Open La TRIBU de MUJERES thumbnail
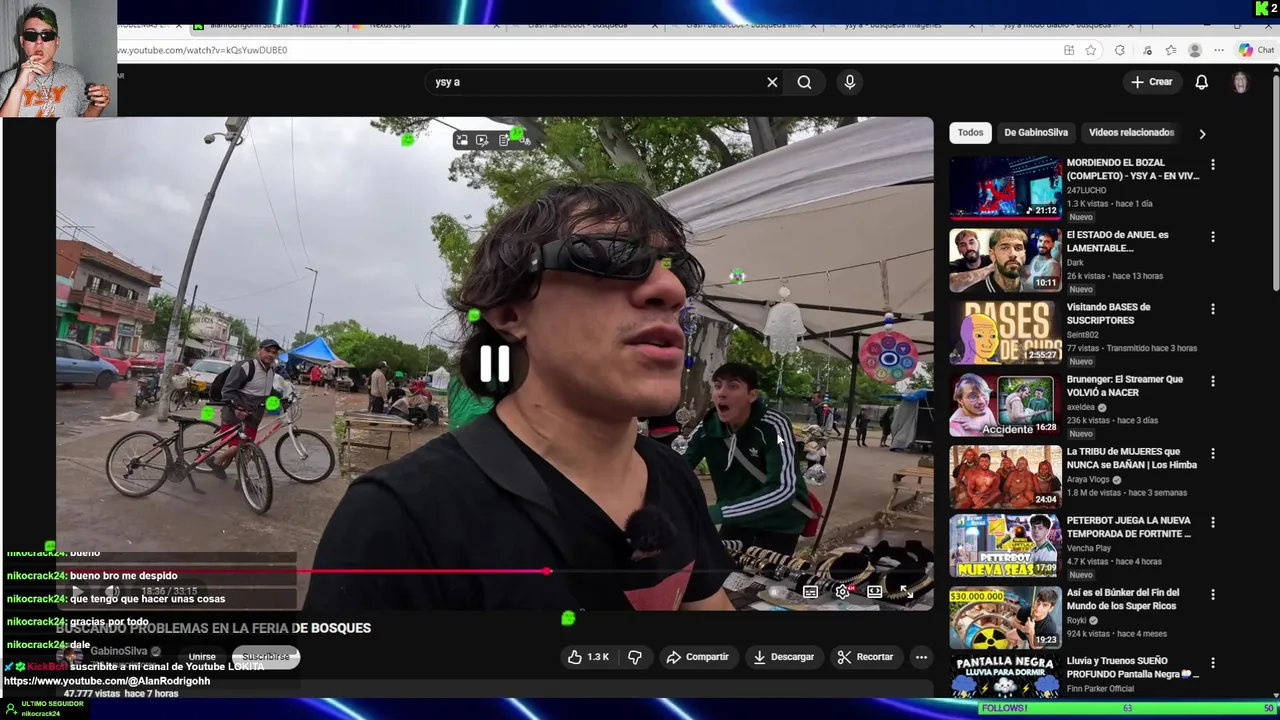1280x720 pixels. point(1005,476)
